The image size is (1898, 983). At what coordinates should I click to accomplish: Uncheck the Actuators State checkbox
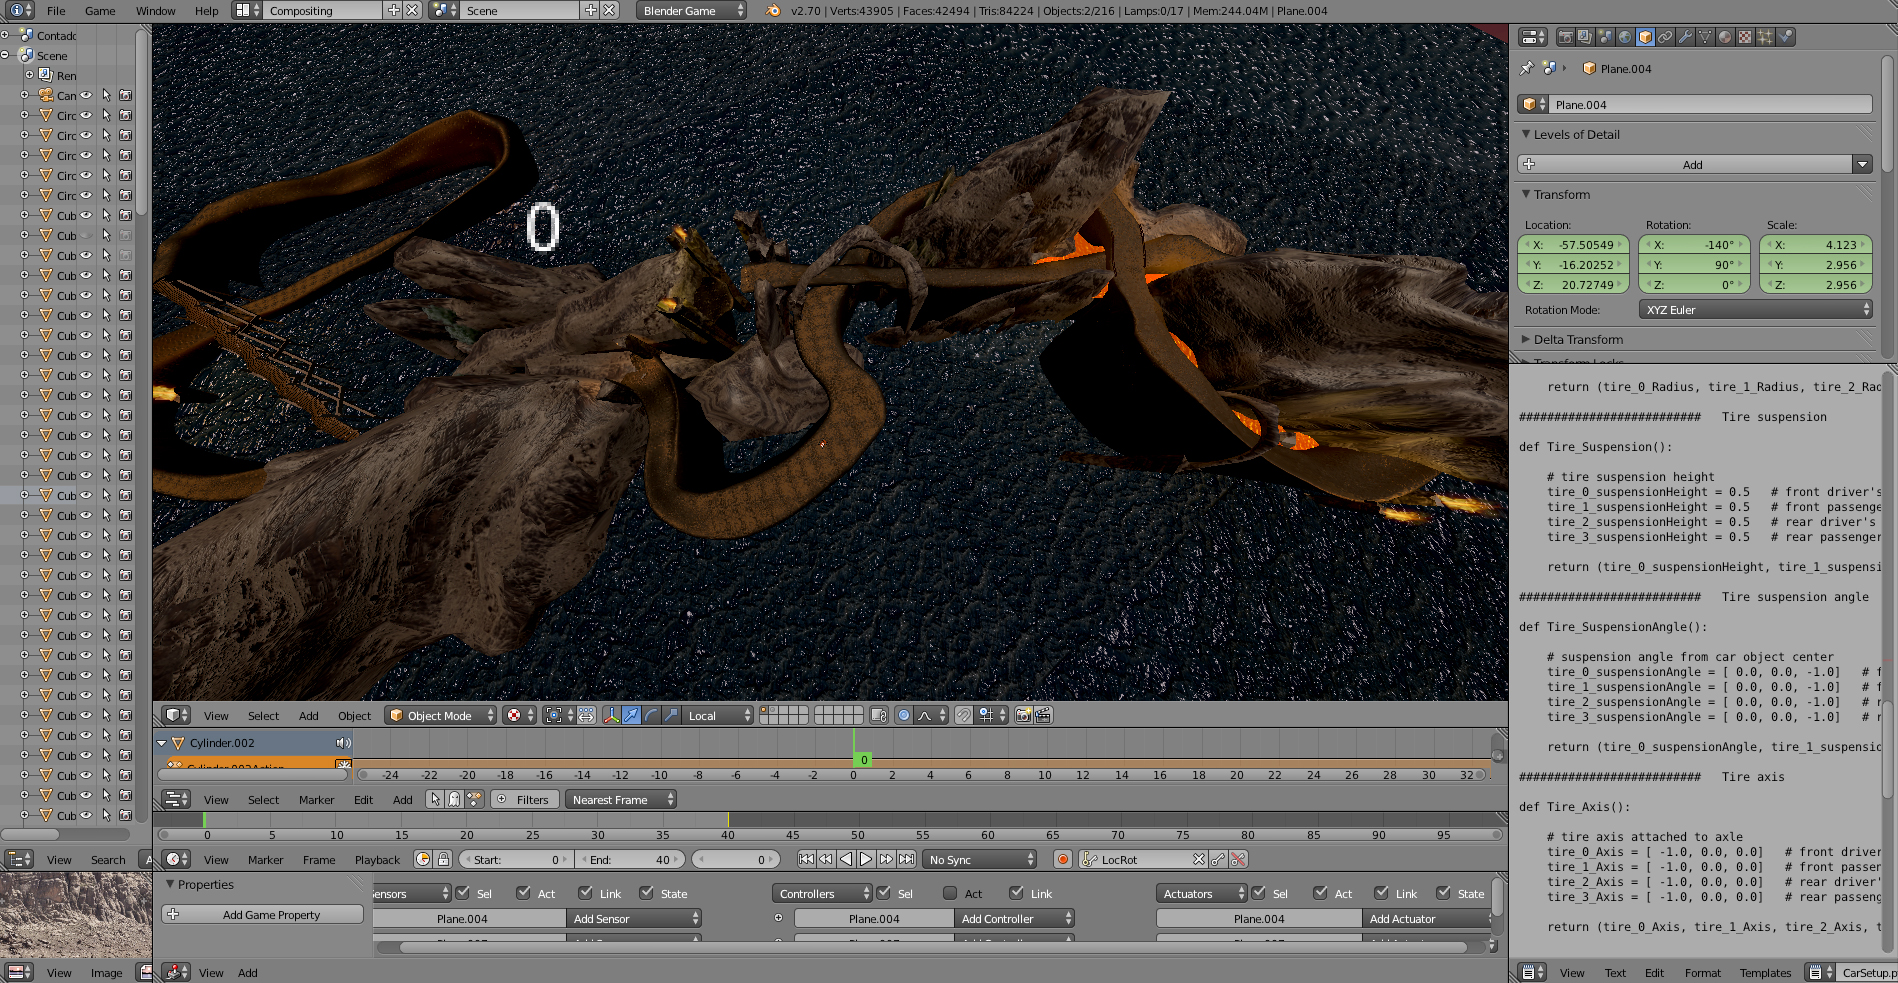coord(1444,893)
